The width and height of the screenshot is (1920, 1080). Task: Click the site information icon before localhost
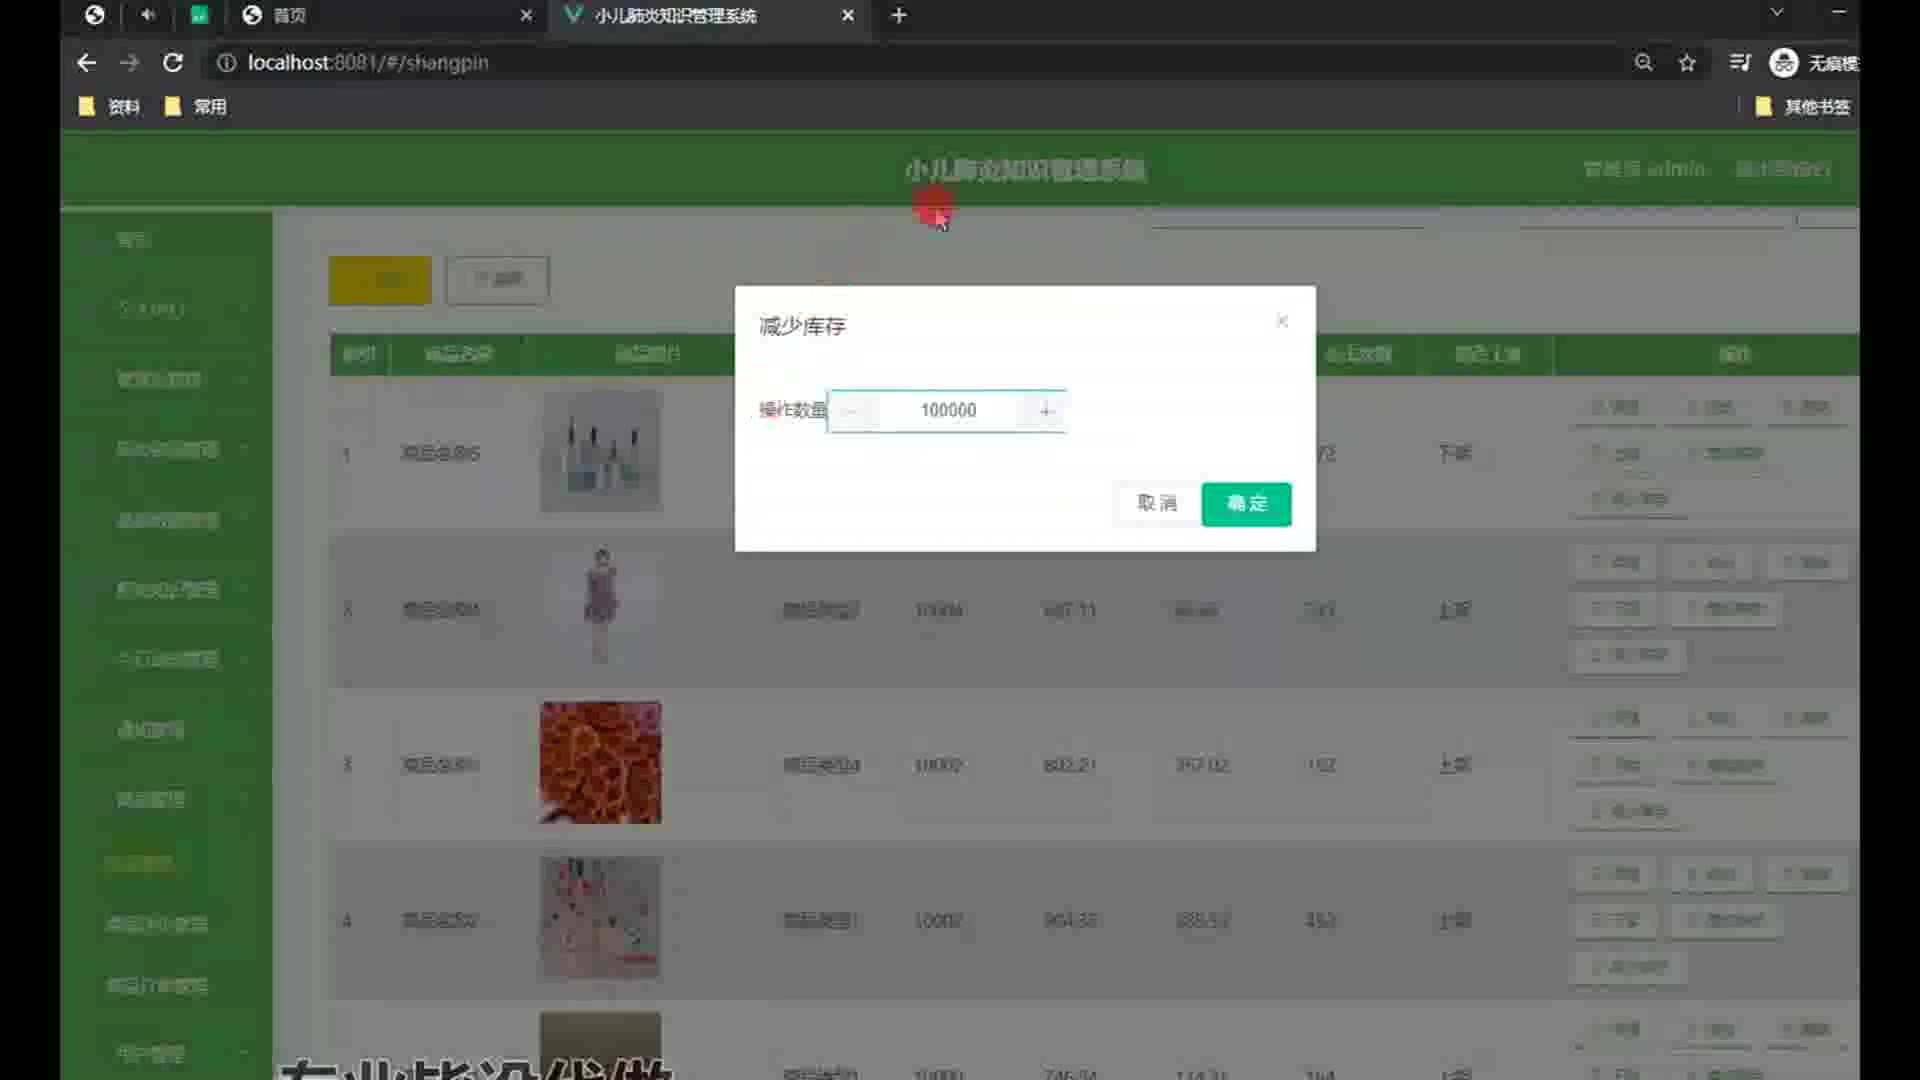click(x=227, y=62)
